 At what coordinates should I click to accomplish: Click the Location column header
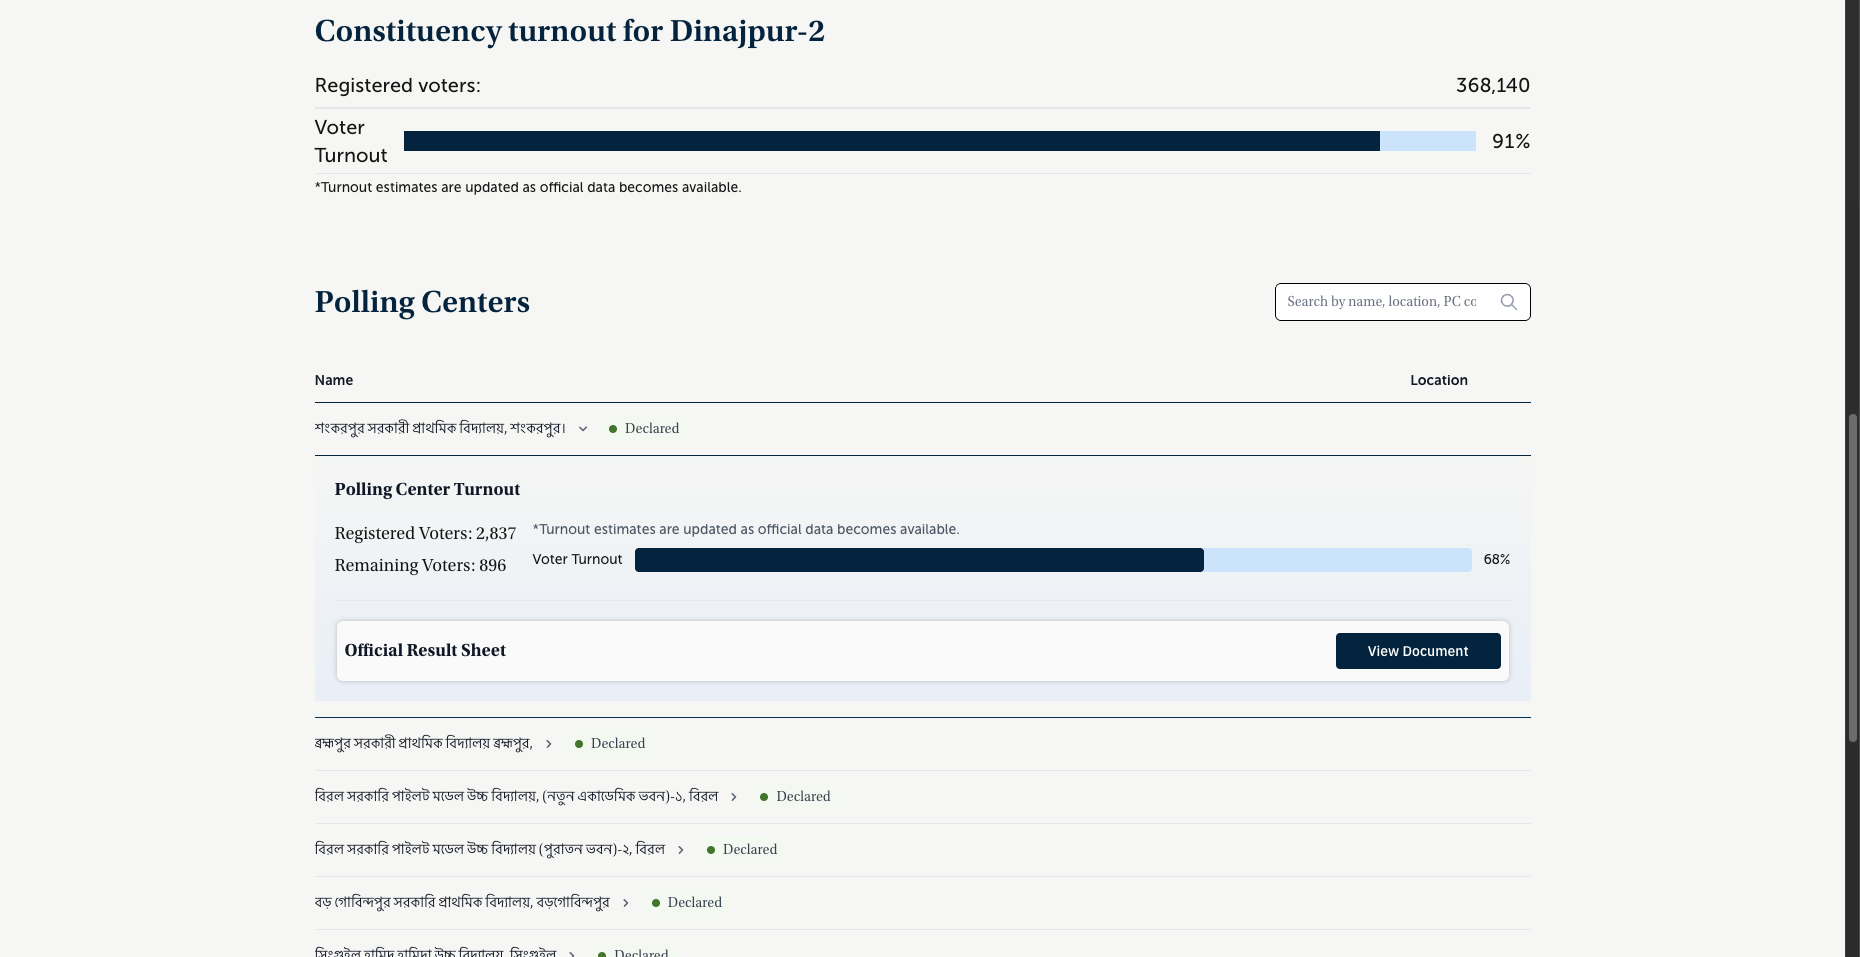tap(1439, 380)
